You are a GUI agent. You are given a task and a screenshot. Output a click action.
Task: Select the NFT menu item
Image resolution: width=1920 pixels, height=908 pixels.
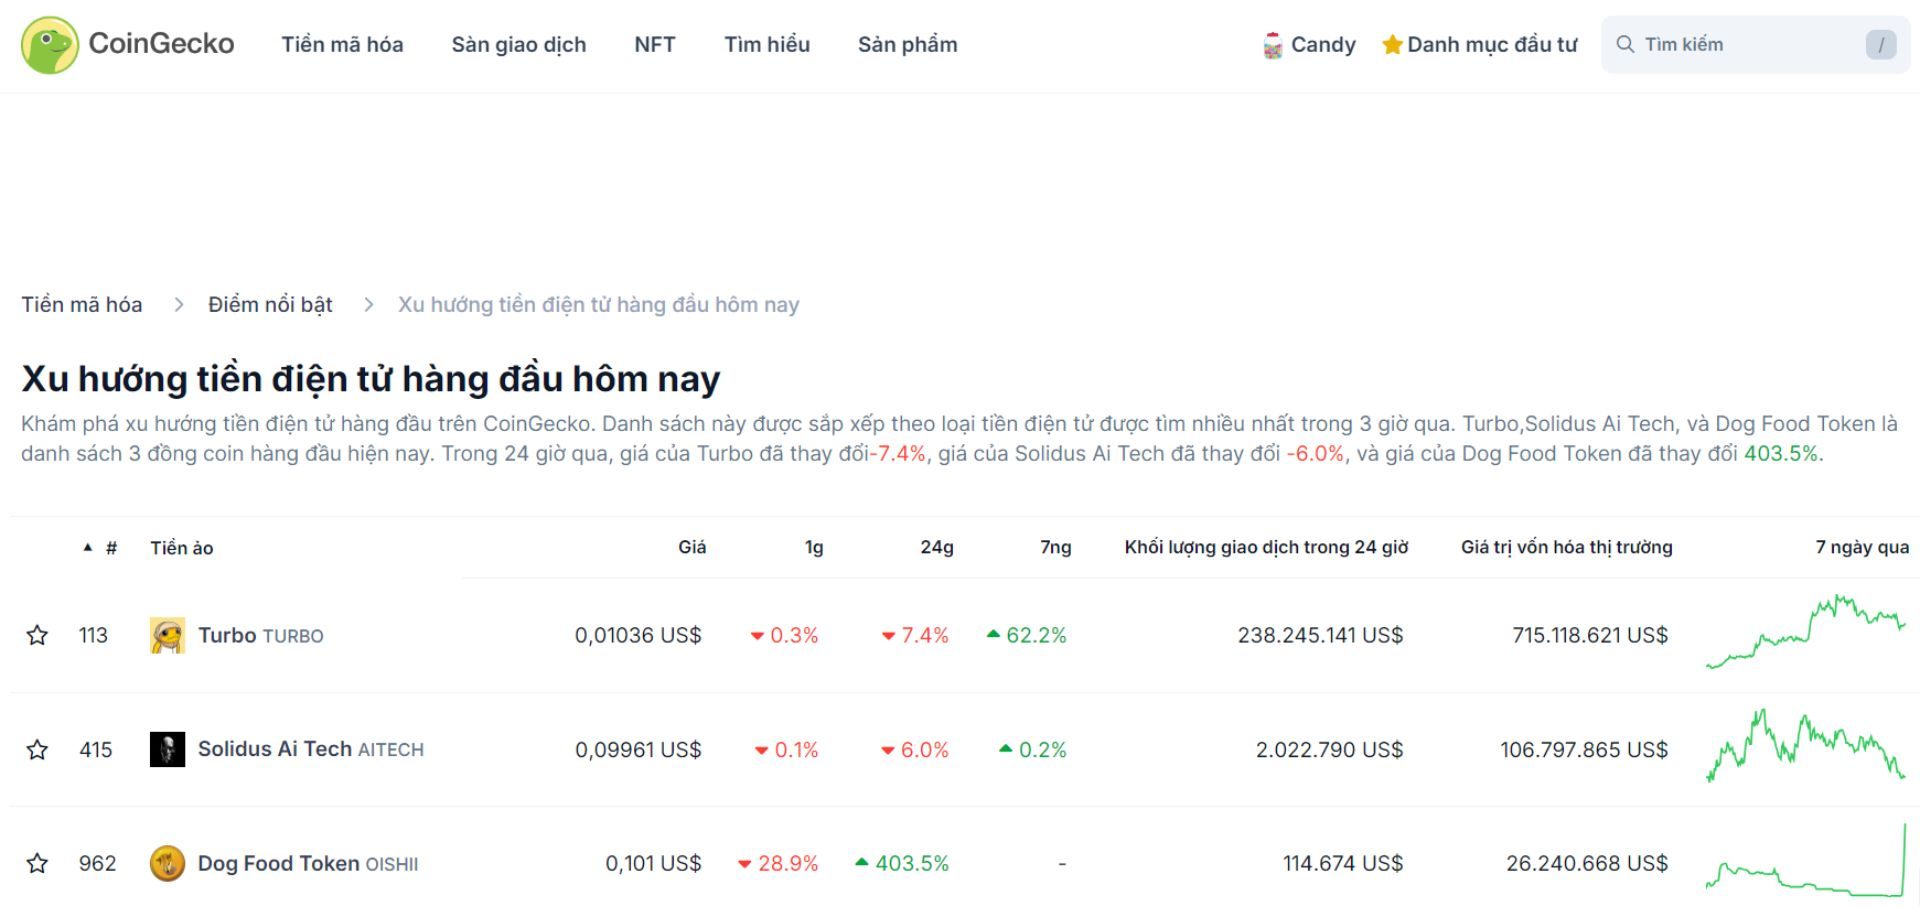tap(654, 44)
